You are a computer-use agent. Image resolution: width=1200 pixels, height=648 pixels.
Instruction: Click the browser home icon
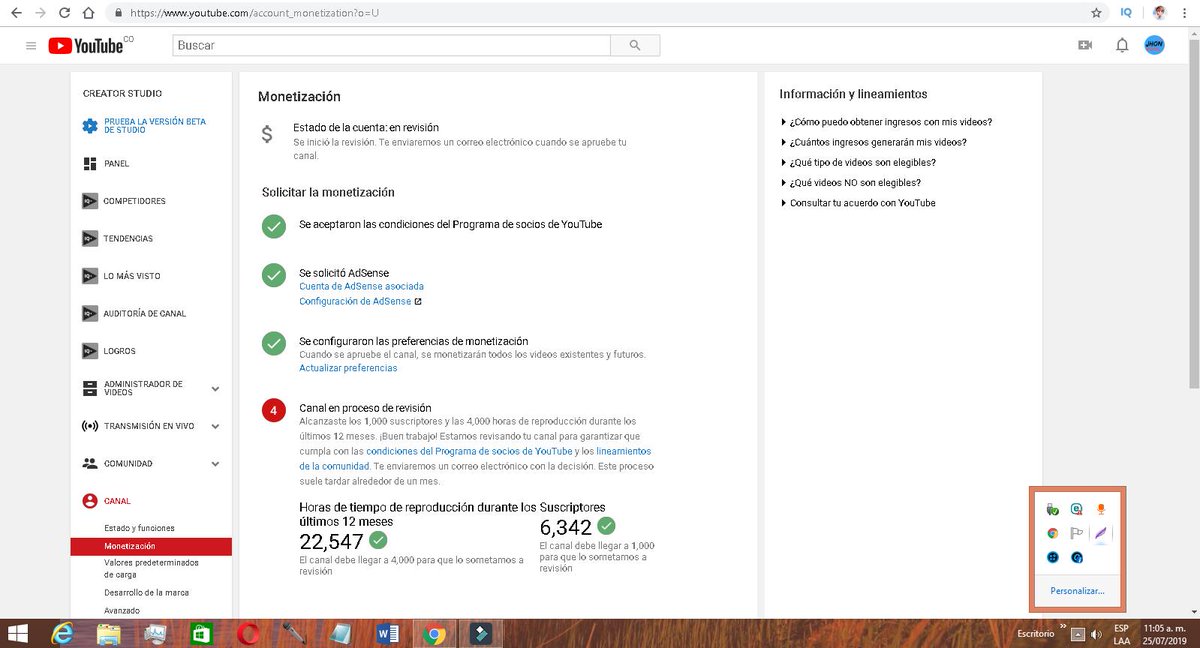click(88, 13)
